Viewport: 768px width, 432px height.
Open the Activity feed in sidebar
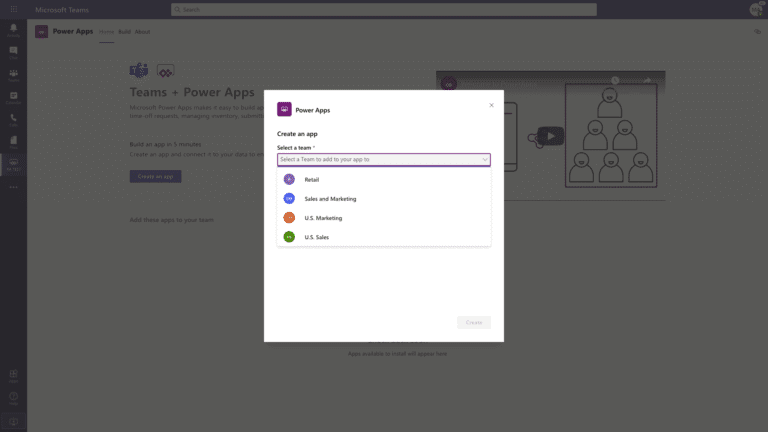[13, 30]
